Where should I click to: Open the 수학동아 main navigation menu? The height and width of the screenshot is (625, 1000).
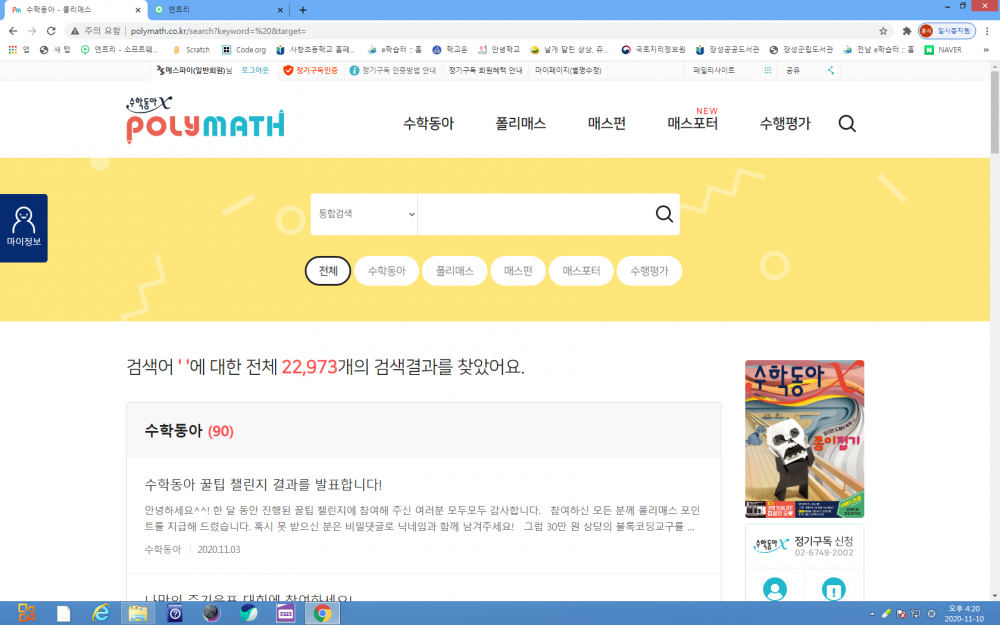[429, 123]
